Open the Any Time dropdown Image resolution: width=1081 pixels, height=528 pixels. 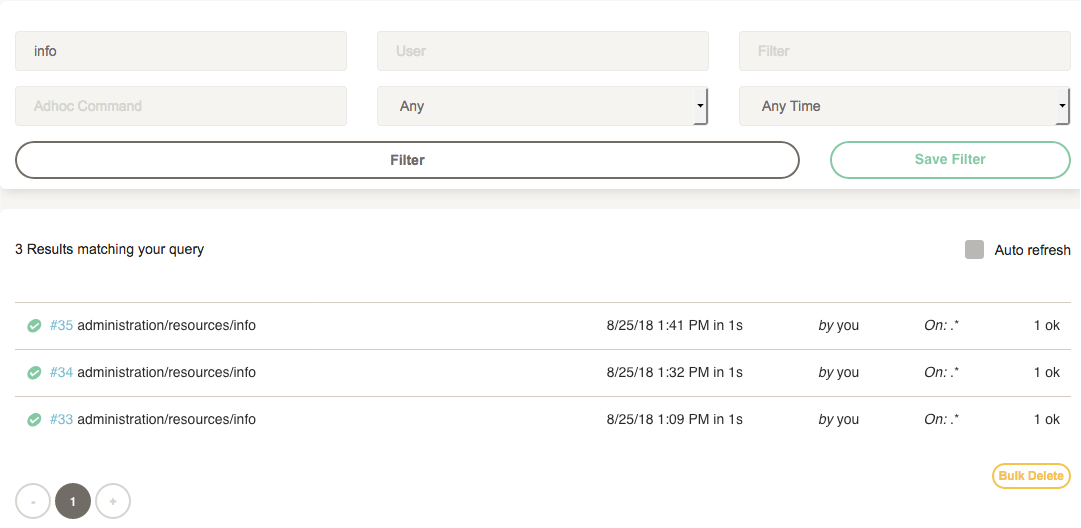905,106
